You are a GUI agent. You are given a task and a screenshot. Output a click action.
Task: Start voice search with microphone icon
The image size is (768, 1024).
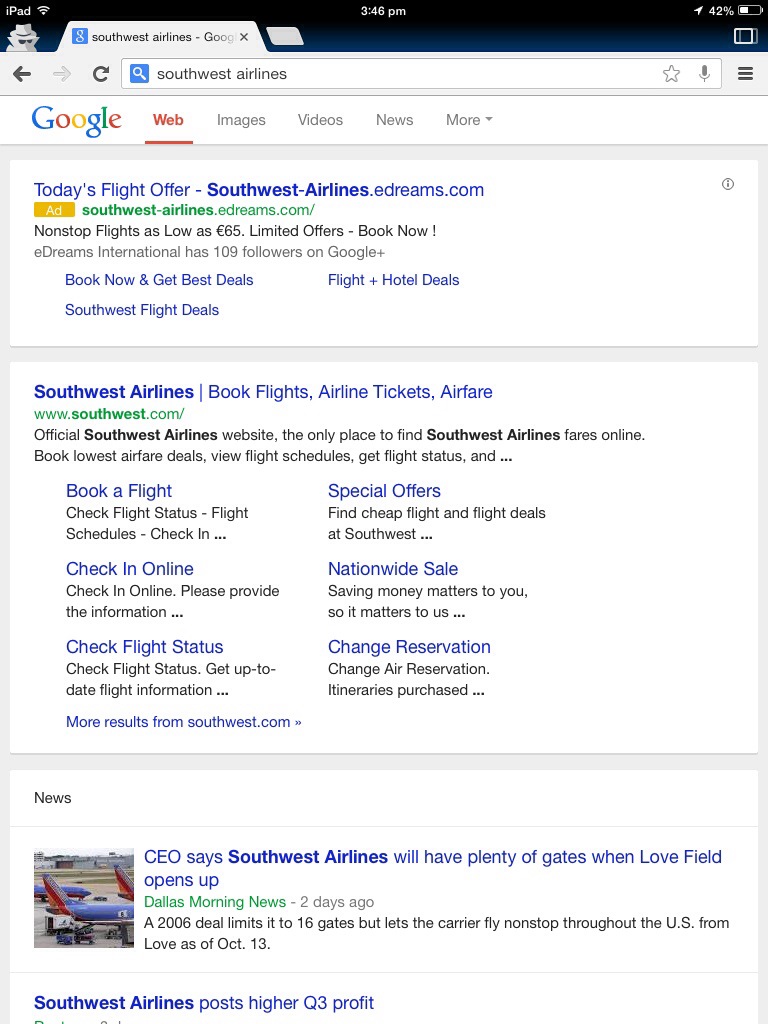705,74
